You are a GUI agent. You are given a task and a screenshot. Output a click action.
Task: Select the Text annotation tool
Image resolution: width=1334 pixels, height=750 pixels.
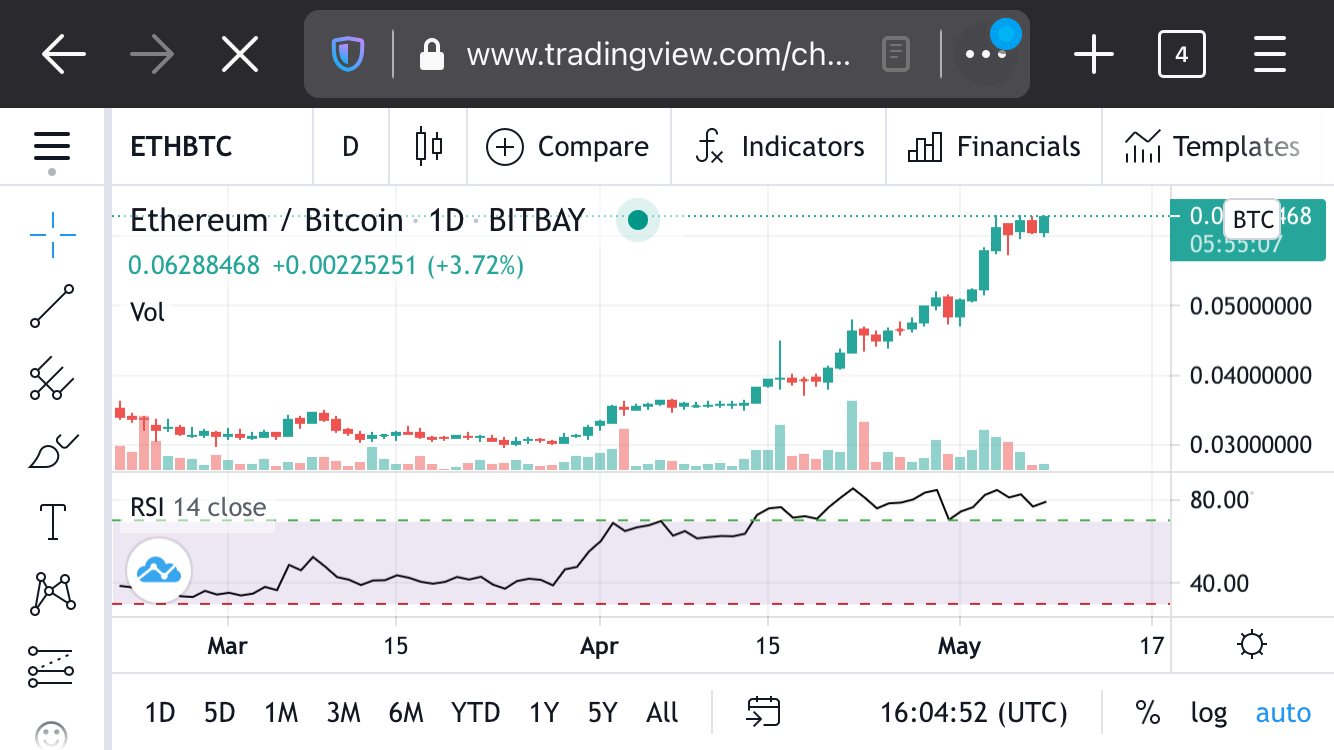(52, 521)
